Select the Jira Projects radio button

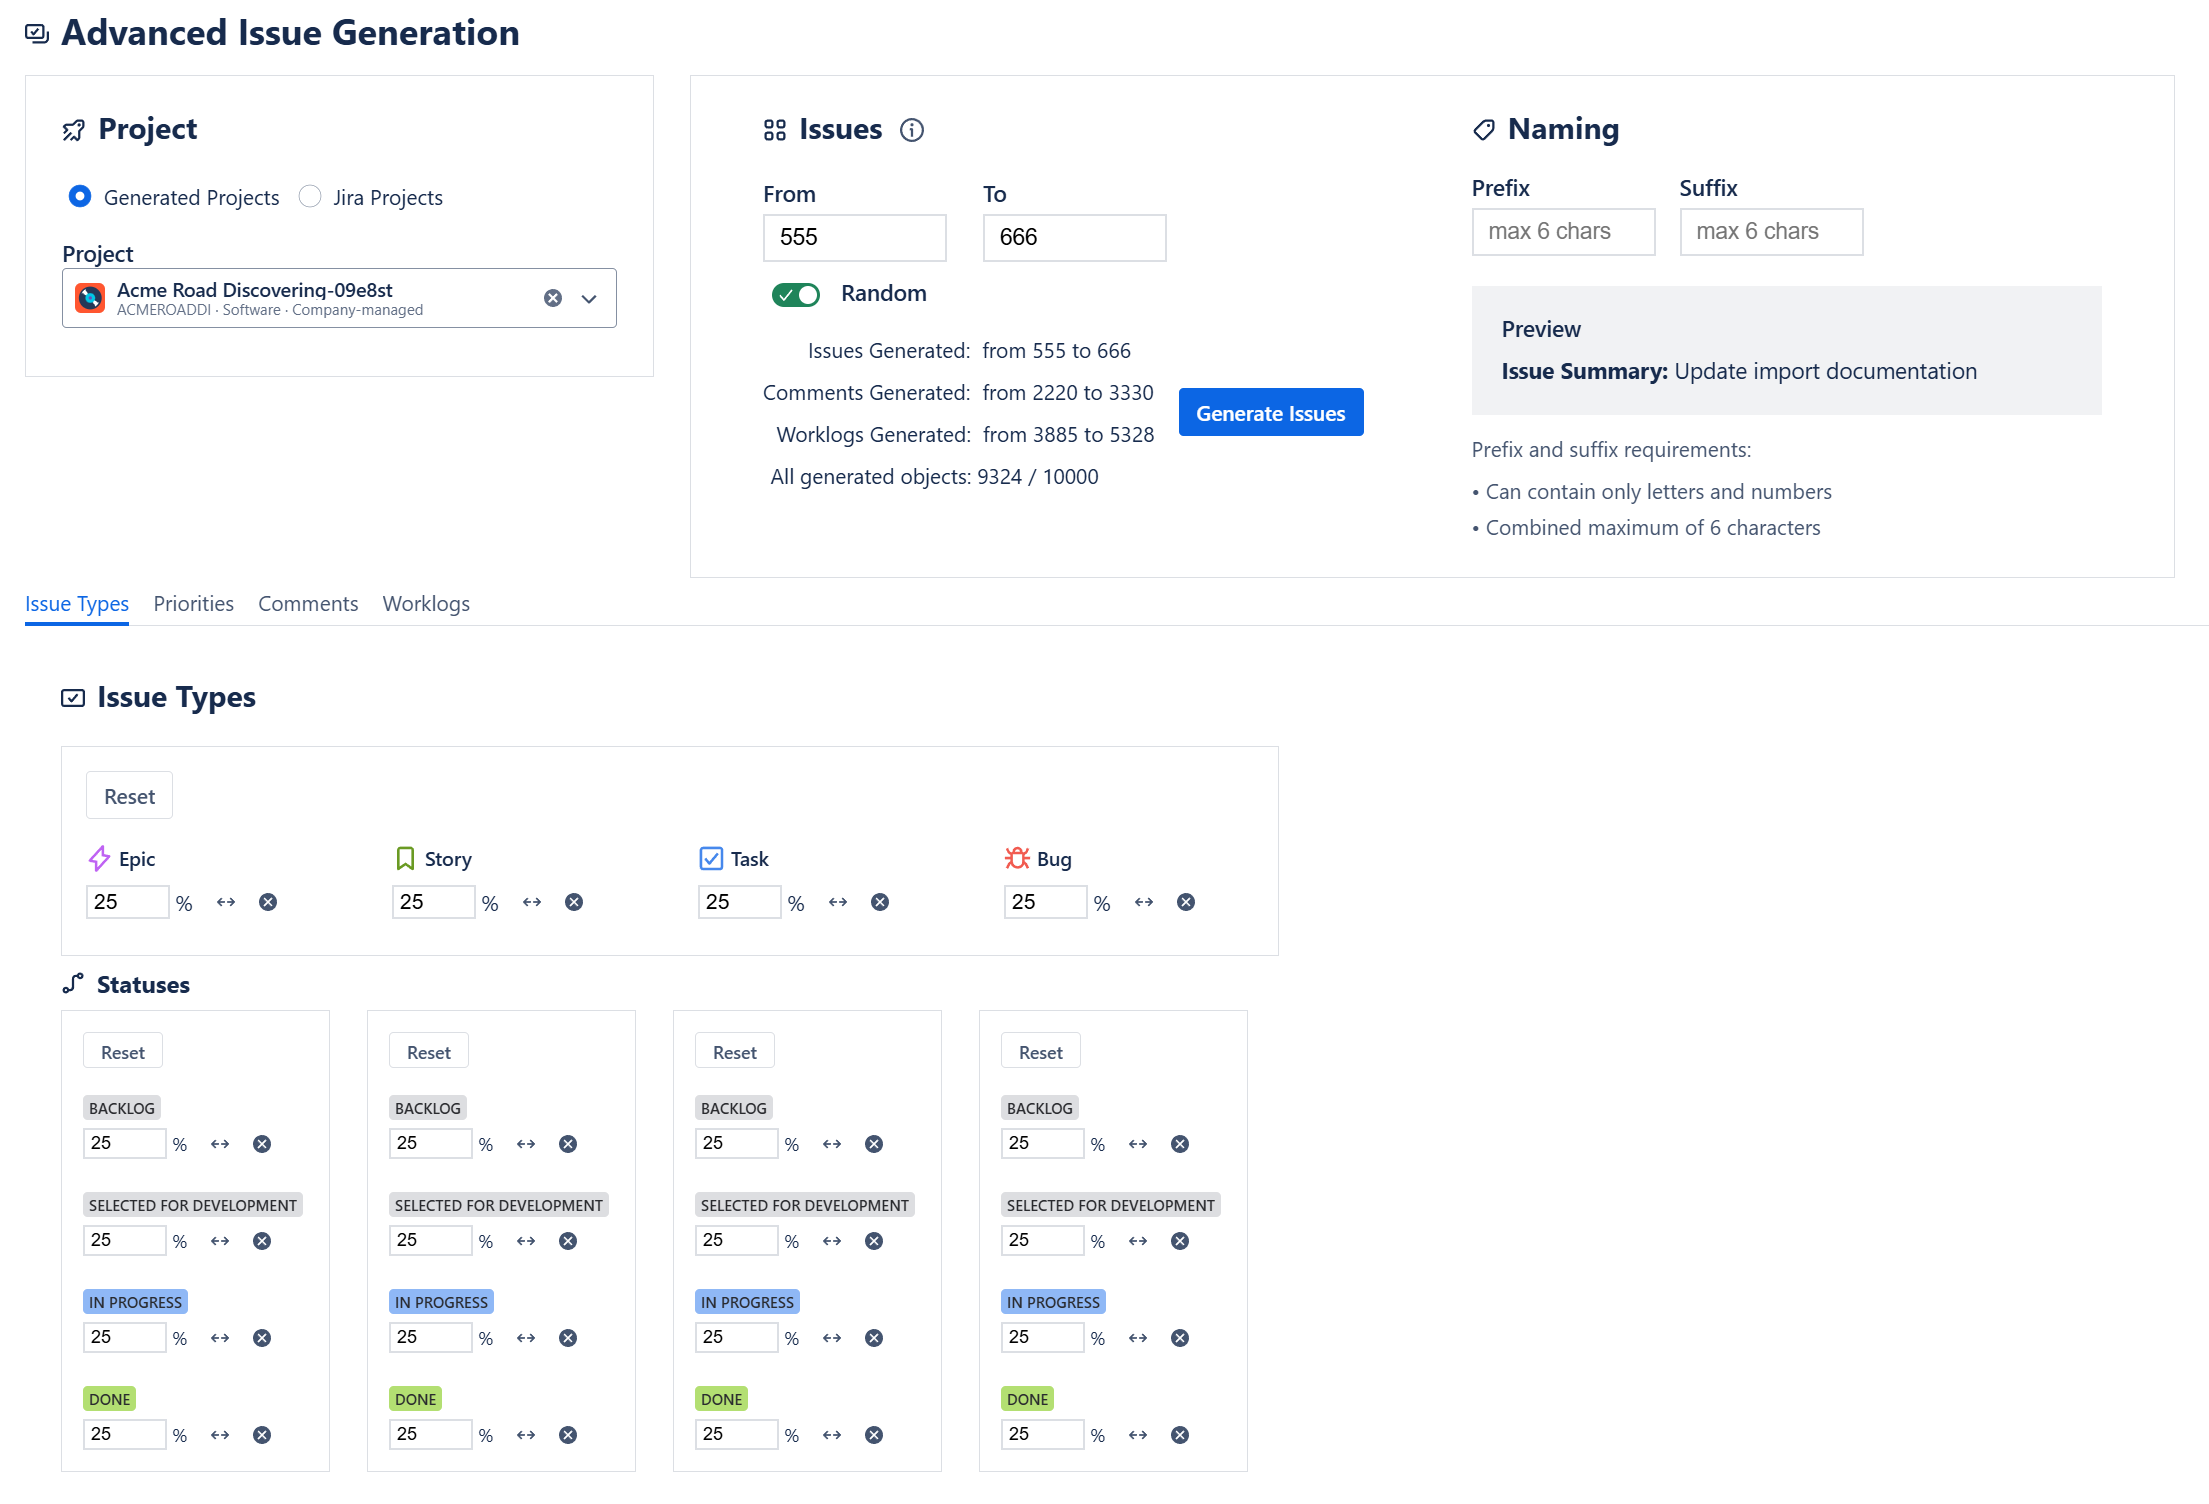[x=310, y=196]
